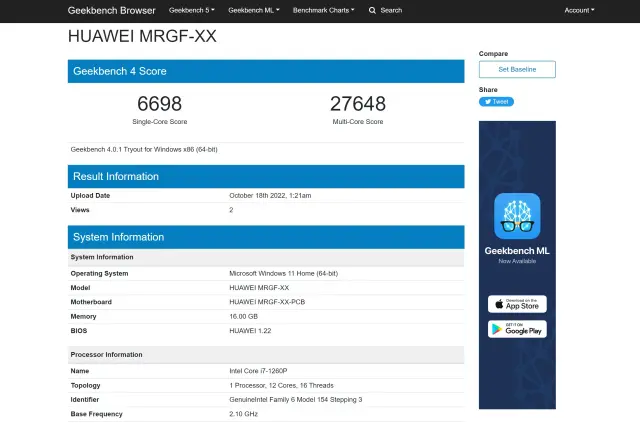Open the Account menu
This screenshot has height=423, width=640.
[x=579, y=10]
